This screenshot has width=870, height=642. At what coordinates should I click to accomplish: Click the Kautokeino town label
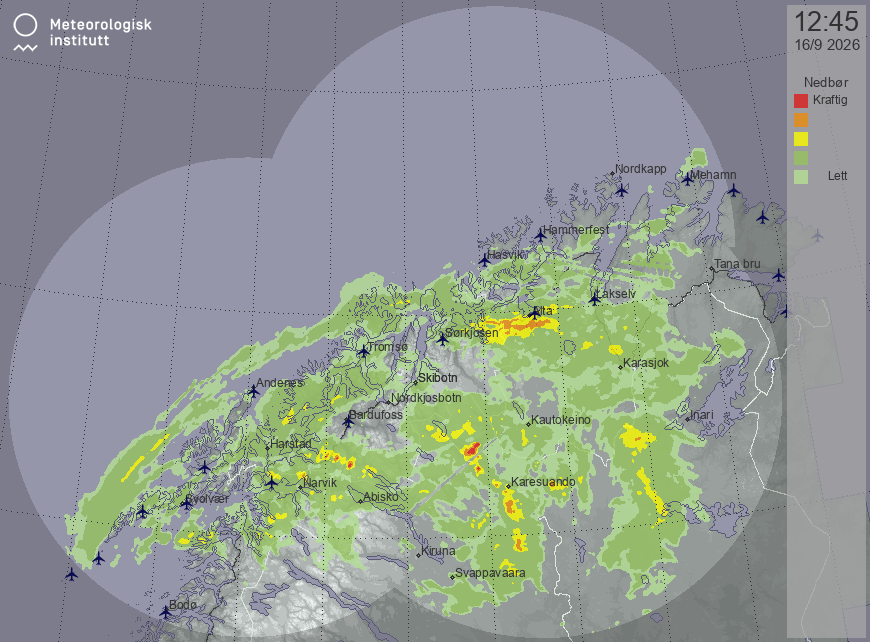(x=561, y=420)
